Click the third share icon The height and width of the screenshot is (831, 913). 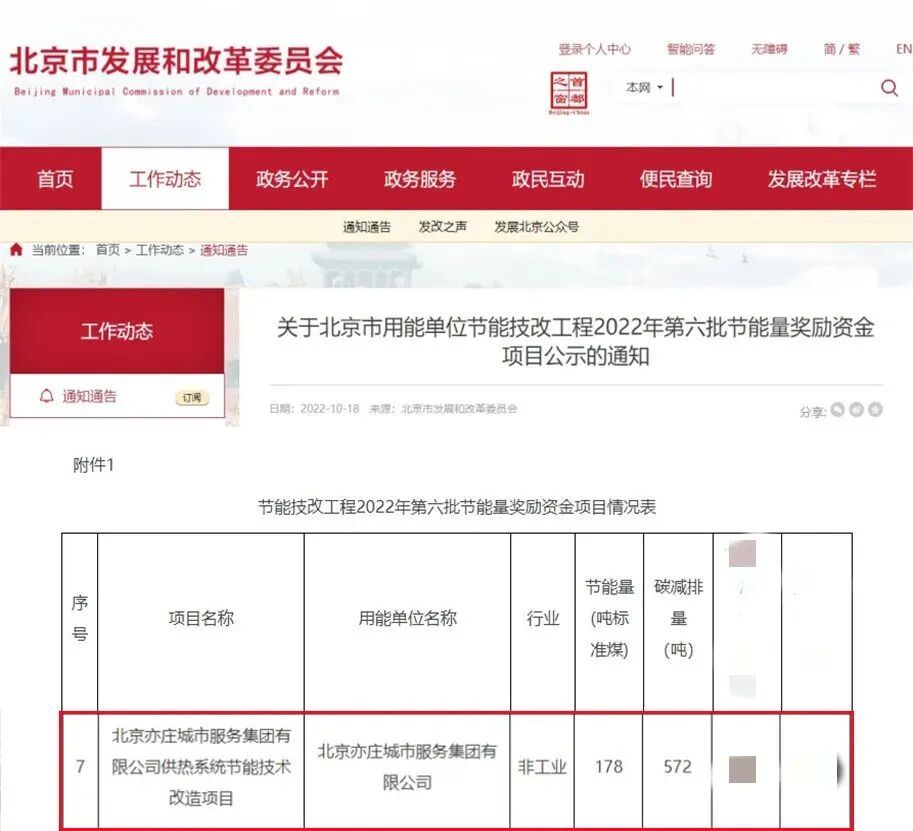(875, 409)
